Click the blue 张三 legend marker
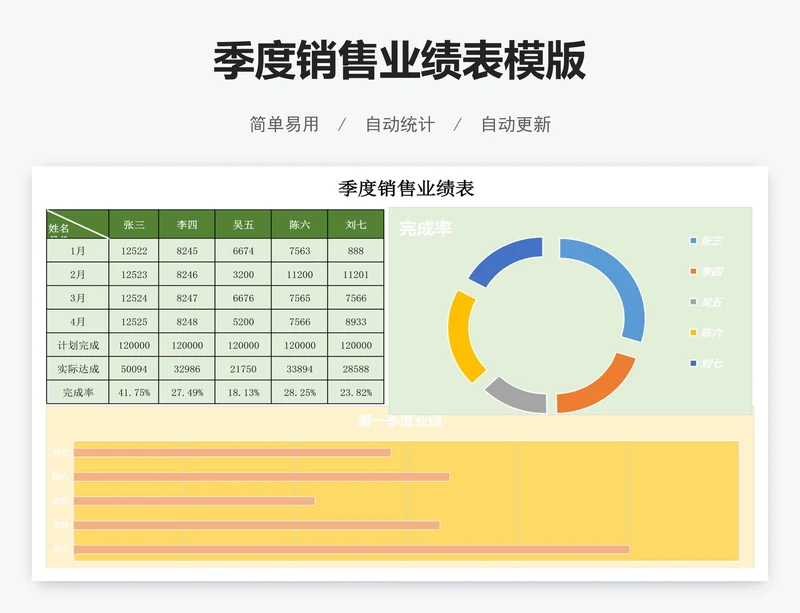Screen dimensions: 800x613 click(693, 241)
